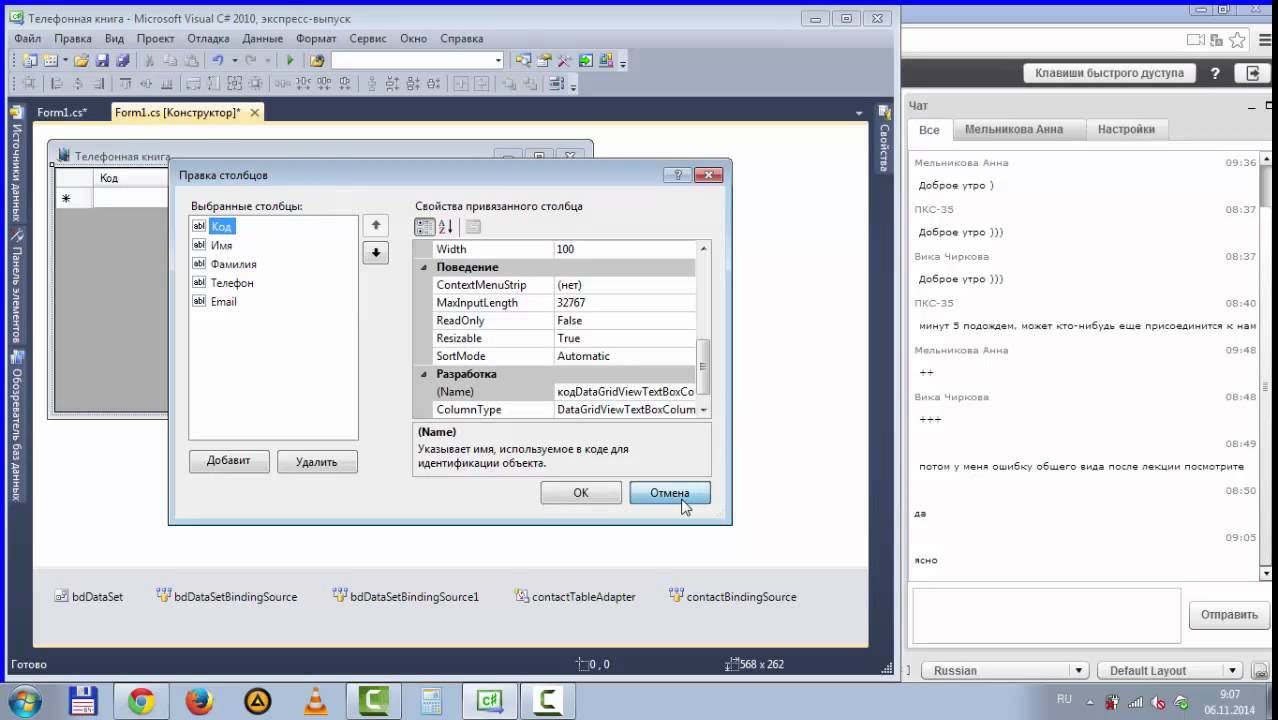Open the solution configuration combo box dropdown
The image size is (1278, 720).
pos(498,60)
